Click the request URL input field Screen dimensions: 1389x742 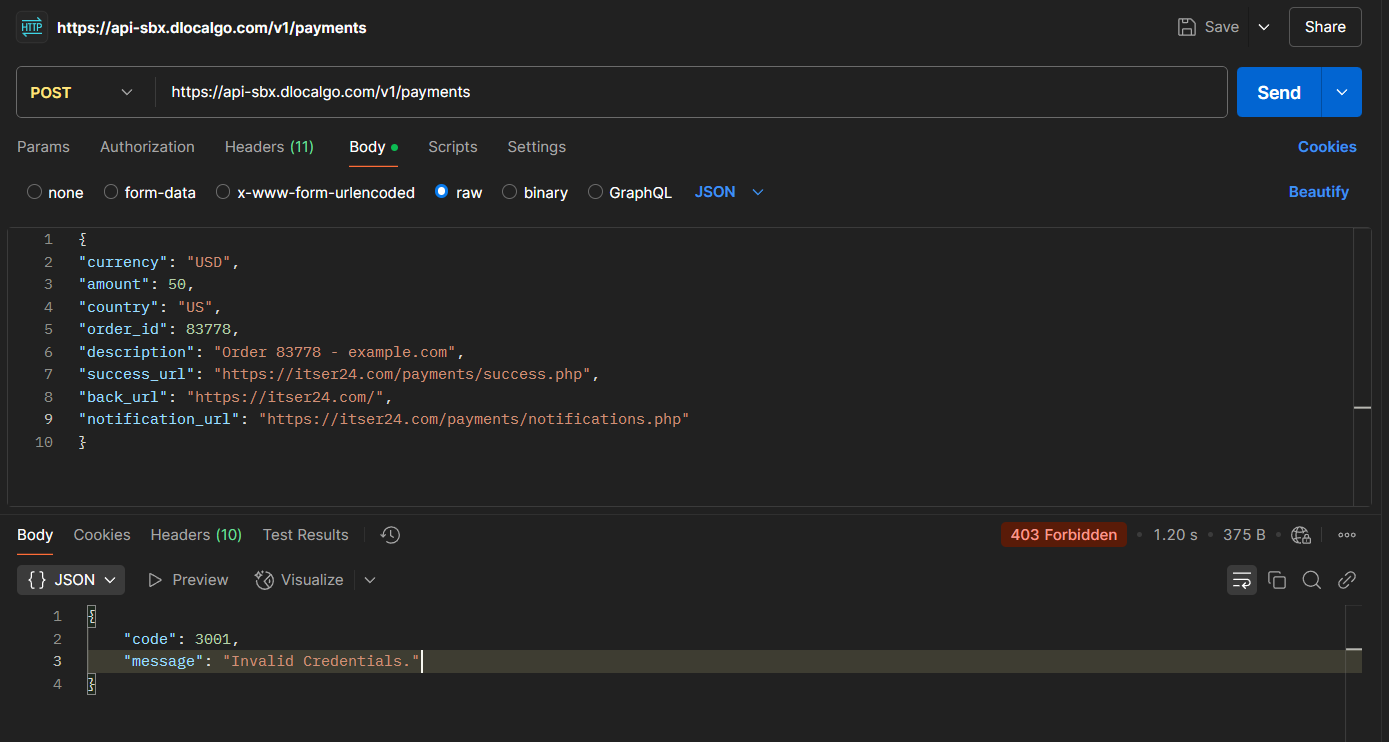pyautogui.click(x=690, y=92)
